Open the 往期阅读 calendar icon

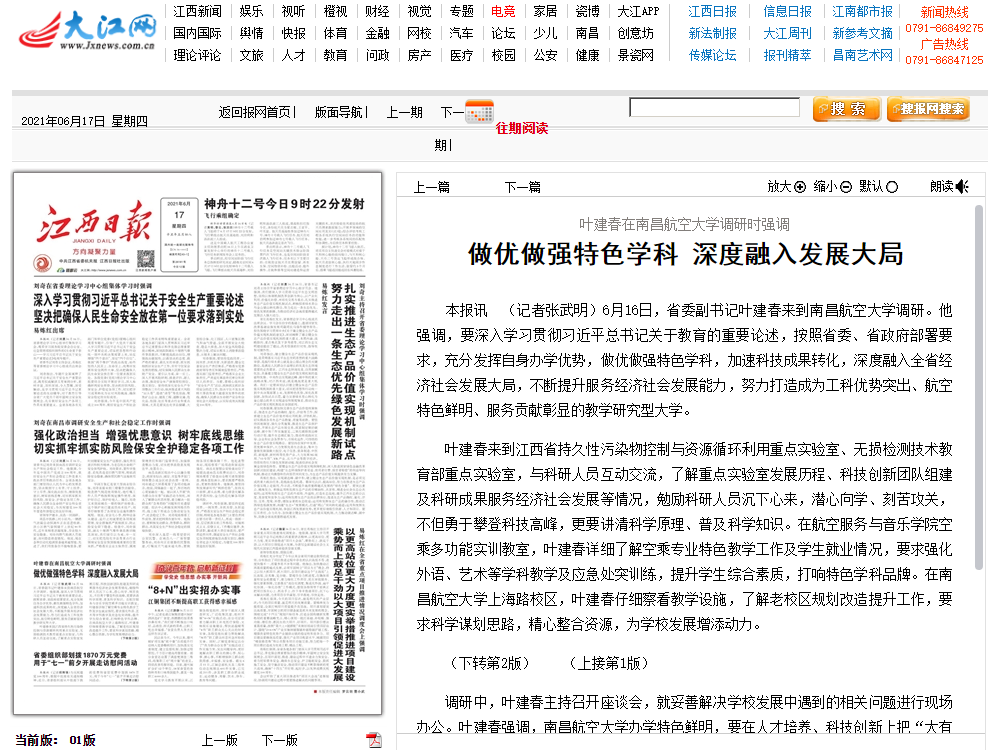click(480, 111)
